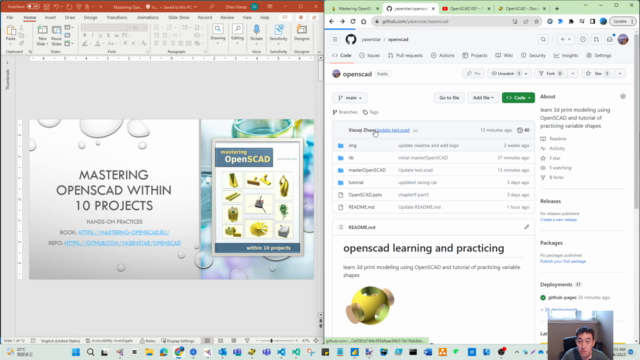Open the green Code dropdown
Screen dimensions: 640x360
pos(518,98)
